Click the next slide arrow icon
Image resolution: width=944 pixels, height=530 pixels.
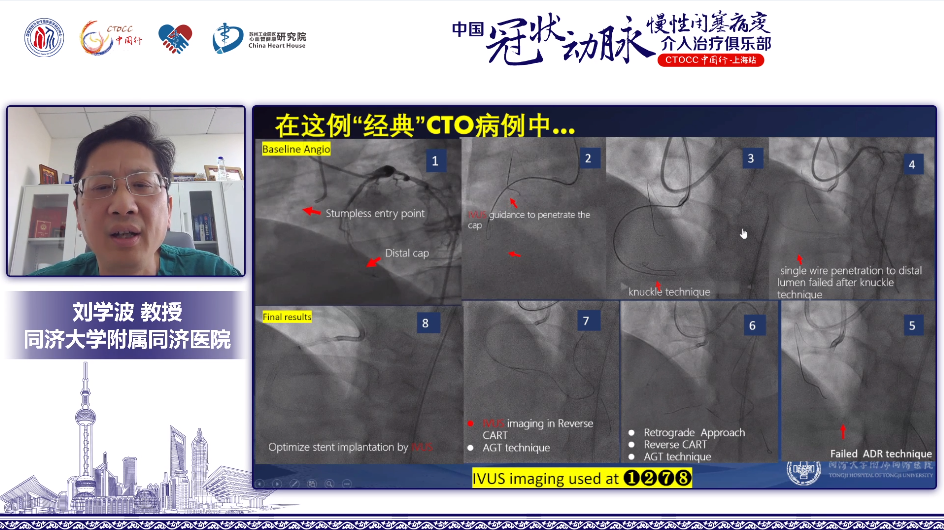click(277, 482)
